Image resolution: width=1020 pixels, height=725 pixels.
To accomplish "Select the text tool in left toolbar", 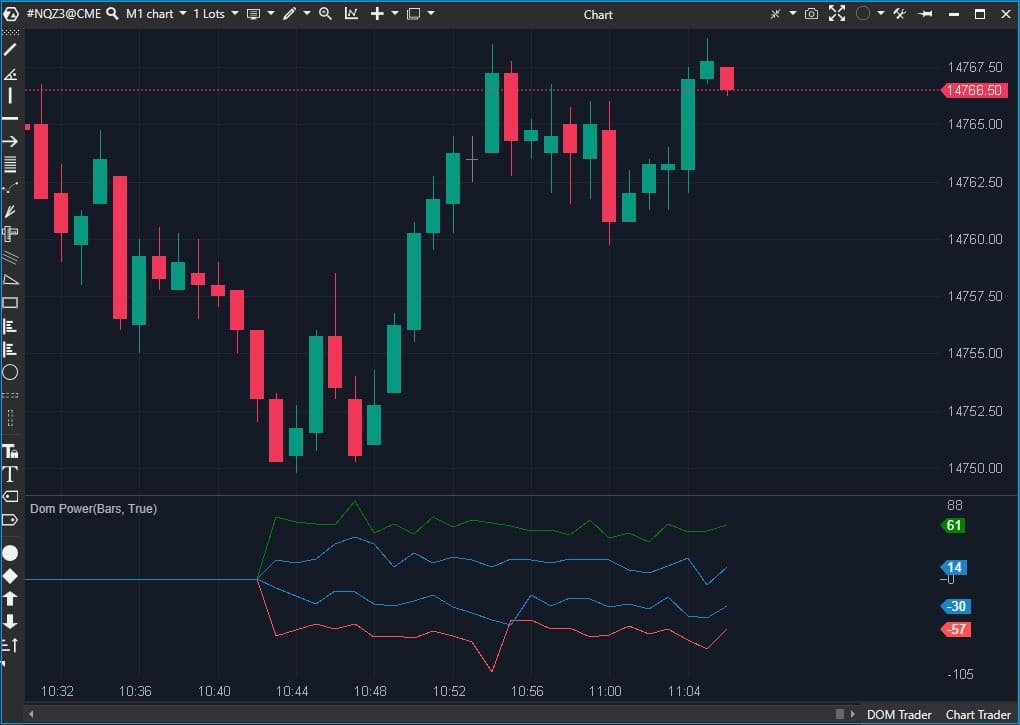I will (10, 474).
